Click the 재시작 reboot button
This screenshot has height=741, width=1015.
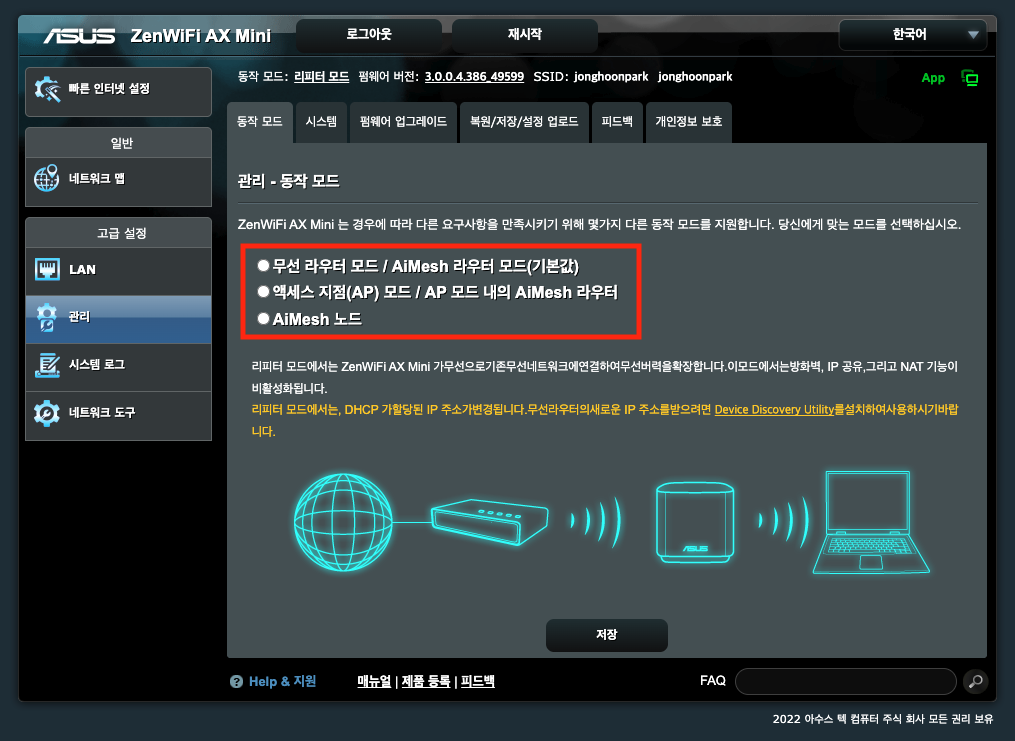pos(525,35)
